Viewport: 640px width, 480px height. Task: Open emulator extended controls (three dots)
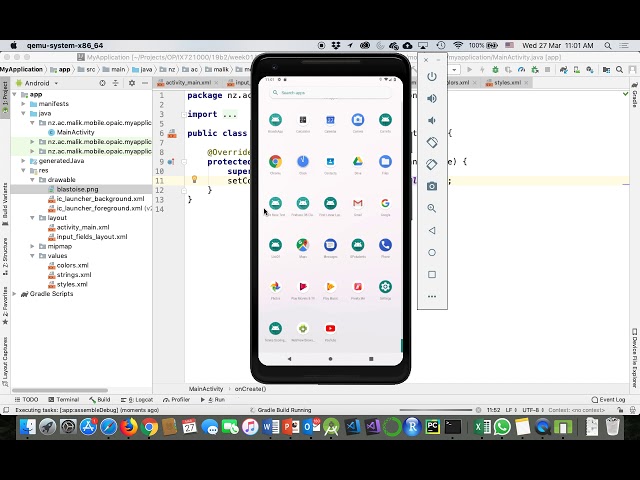click(432, 297)
